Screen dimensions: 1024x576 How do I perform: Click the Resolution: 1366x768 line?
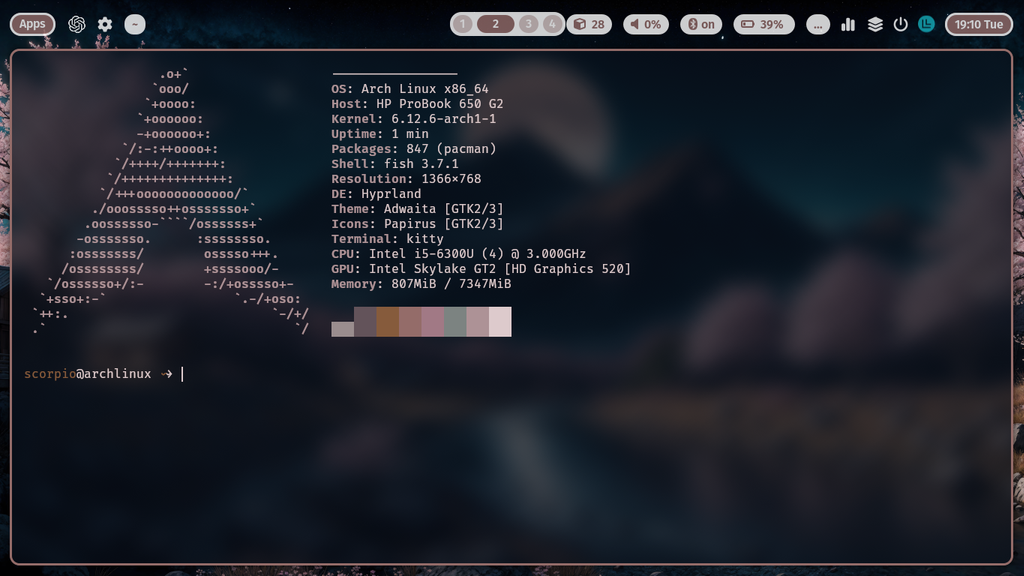[406, 179]
